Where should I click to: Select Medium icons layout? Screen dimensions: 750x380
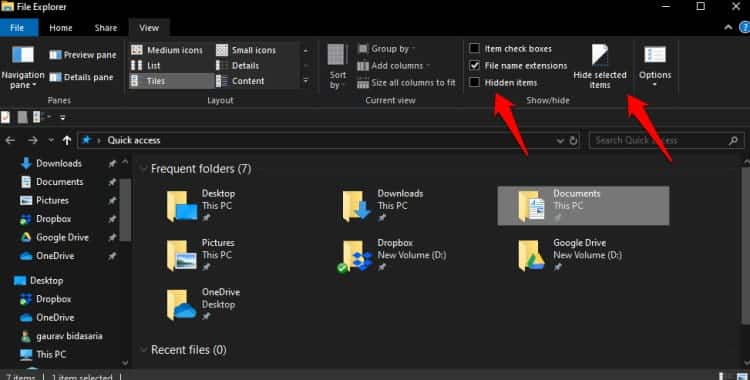[x=167, y=50]
